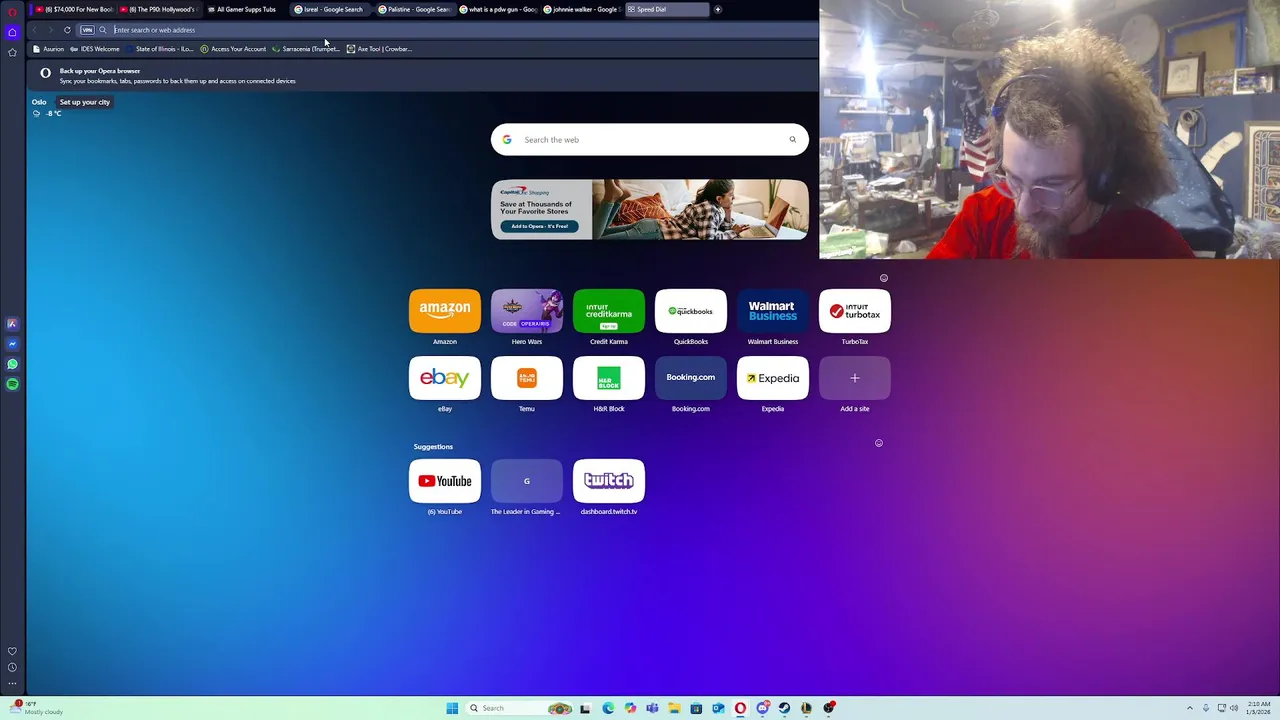Open the Opera menu logo
1280x720 pixels.
pyautogui.click(x=12, y=11)
